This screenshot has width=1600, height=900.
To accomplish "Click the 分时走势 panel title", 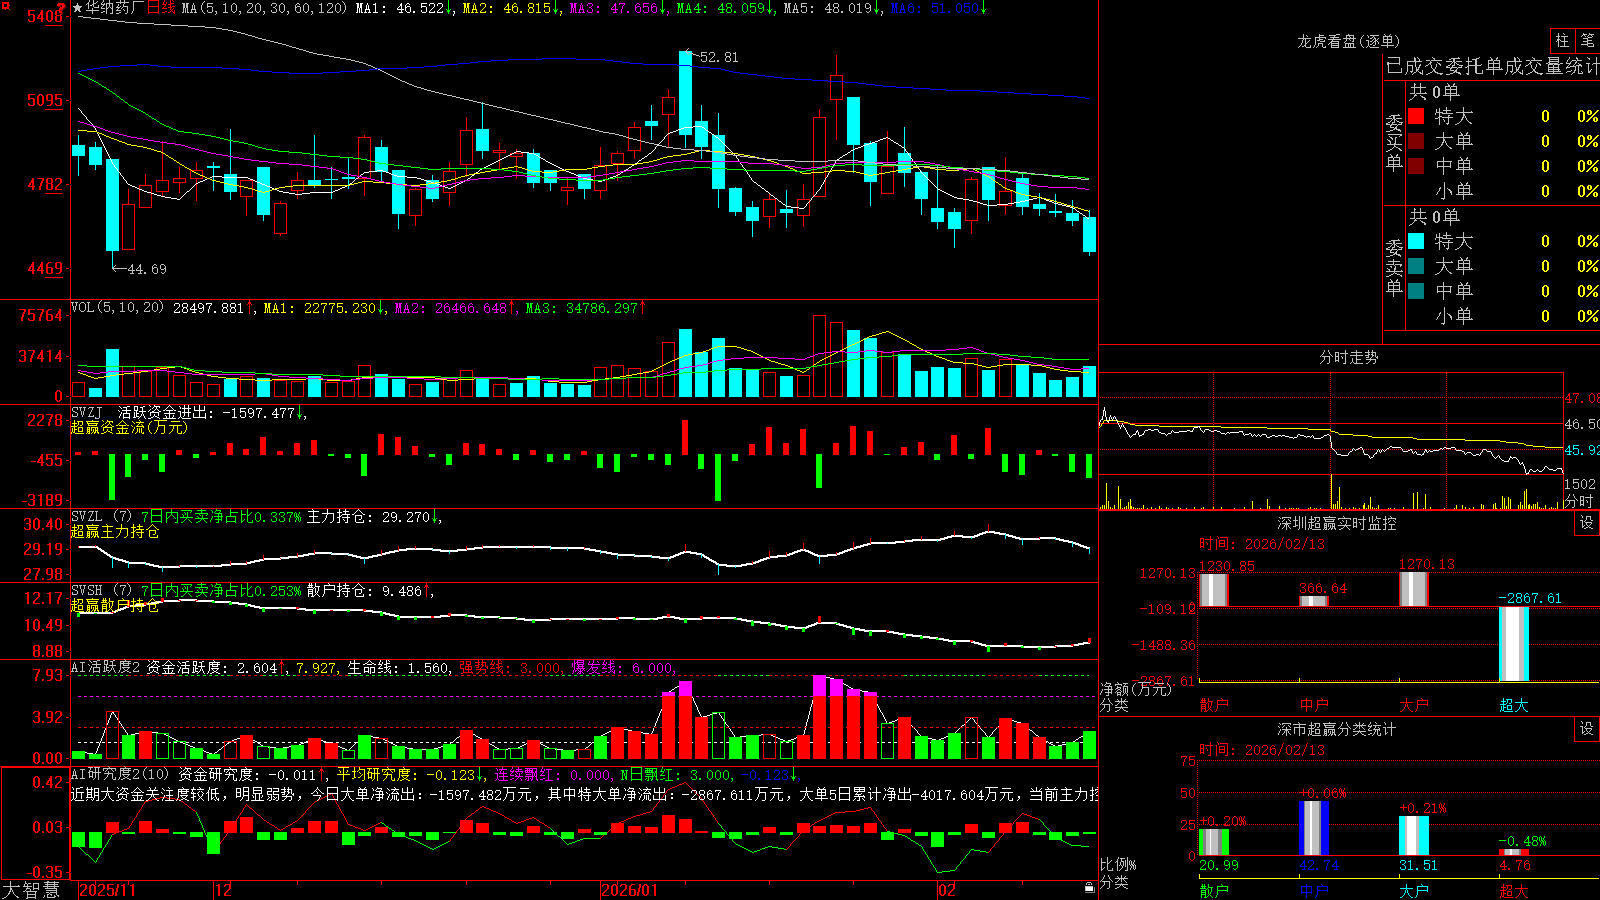I will (1349, 357).
